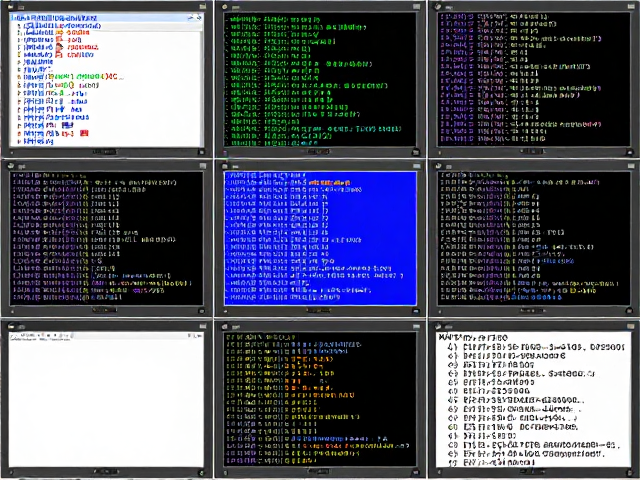Click the right-corner title icon of the tree-list window
The width and height of the screenshot is (640, 480).
tap(203, 7)
